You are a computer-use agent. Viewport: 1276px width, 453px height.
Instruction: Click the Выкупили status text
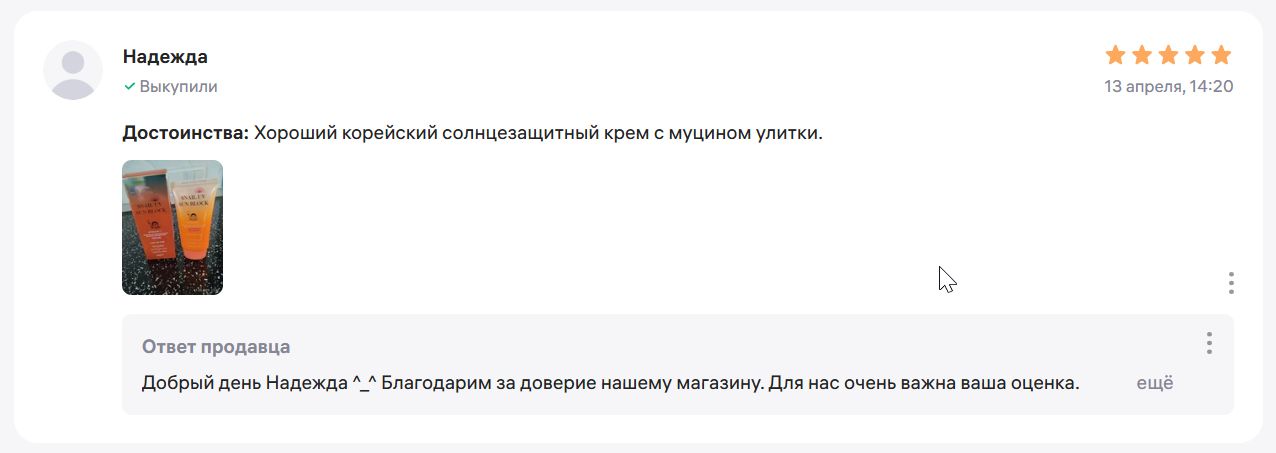(x=179, y=87)
